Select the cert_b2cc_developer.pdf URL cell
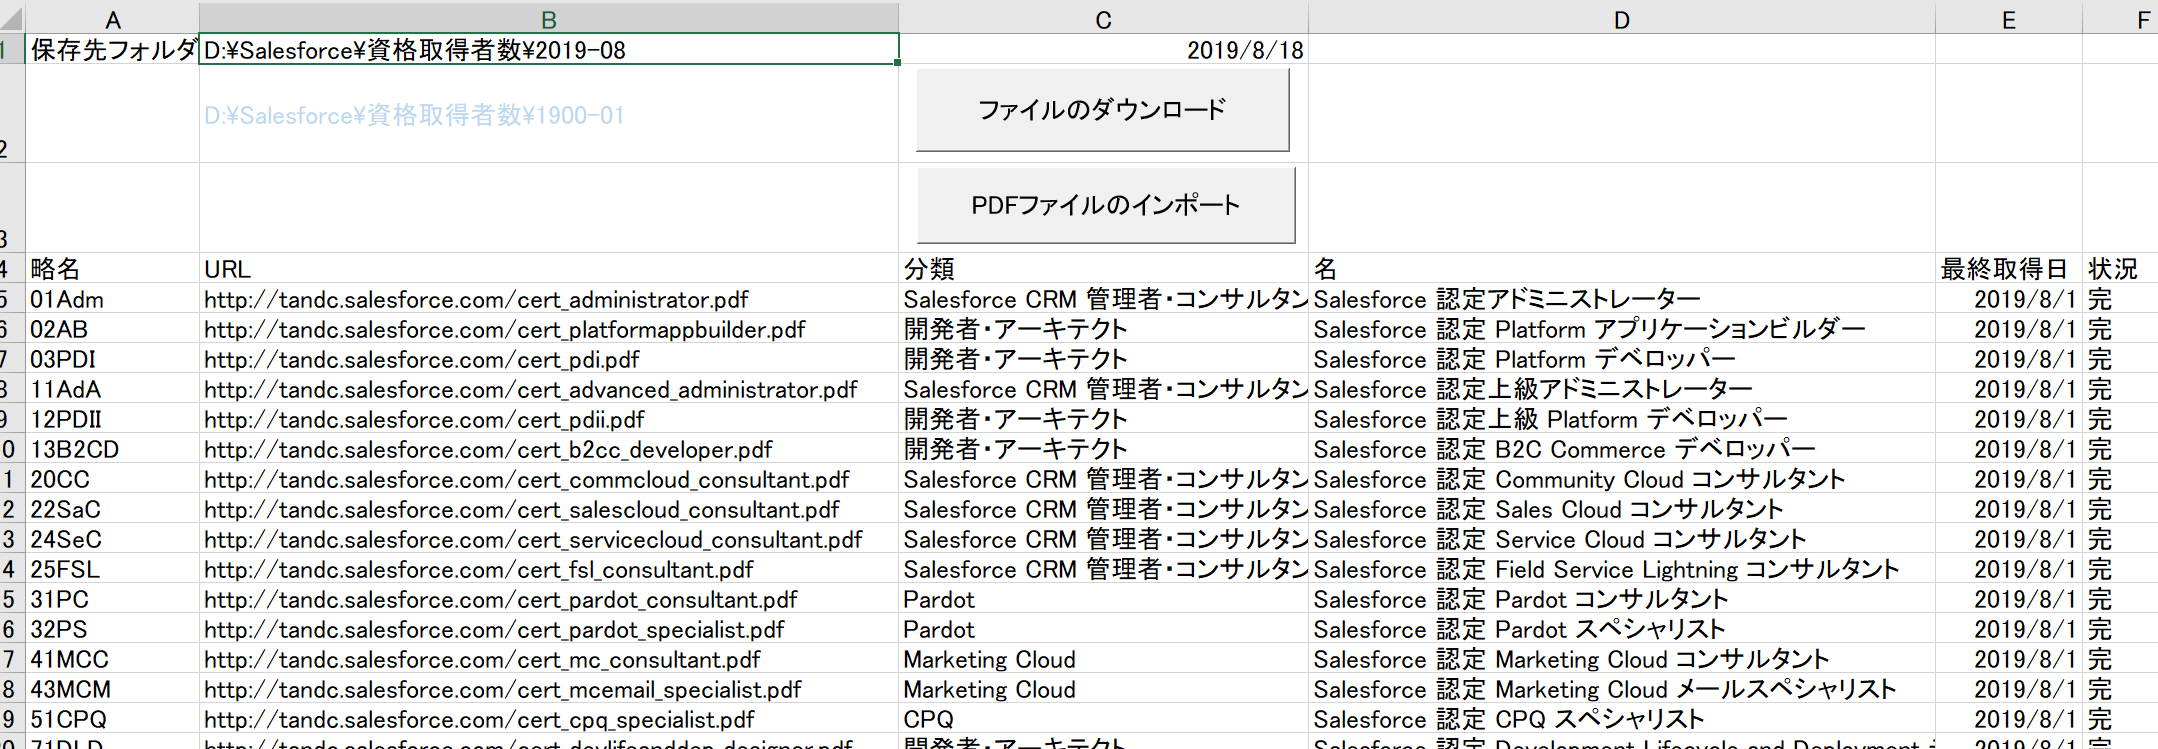This screenshot has width=2158, height=749. [549, 448]
